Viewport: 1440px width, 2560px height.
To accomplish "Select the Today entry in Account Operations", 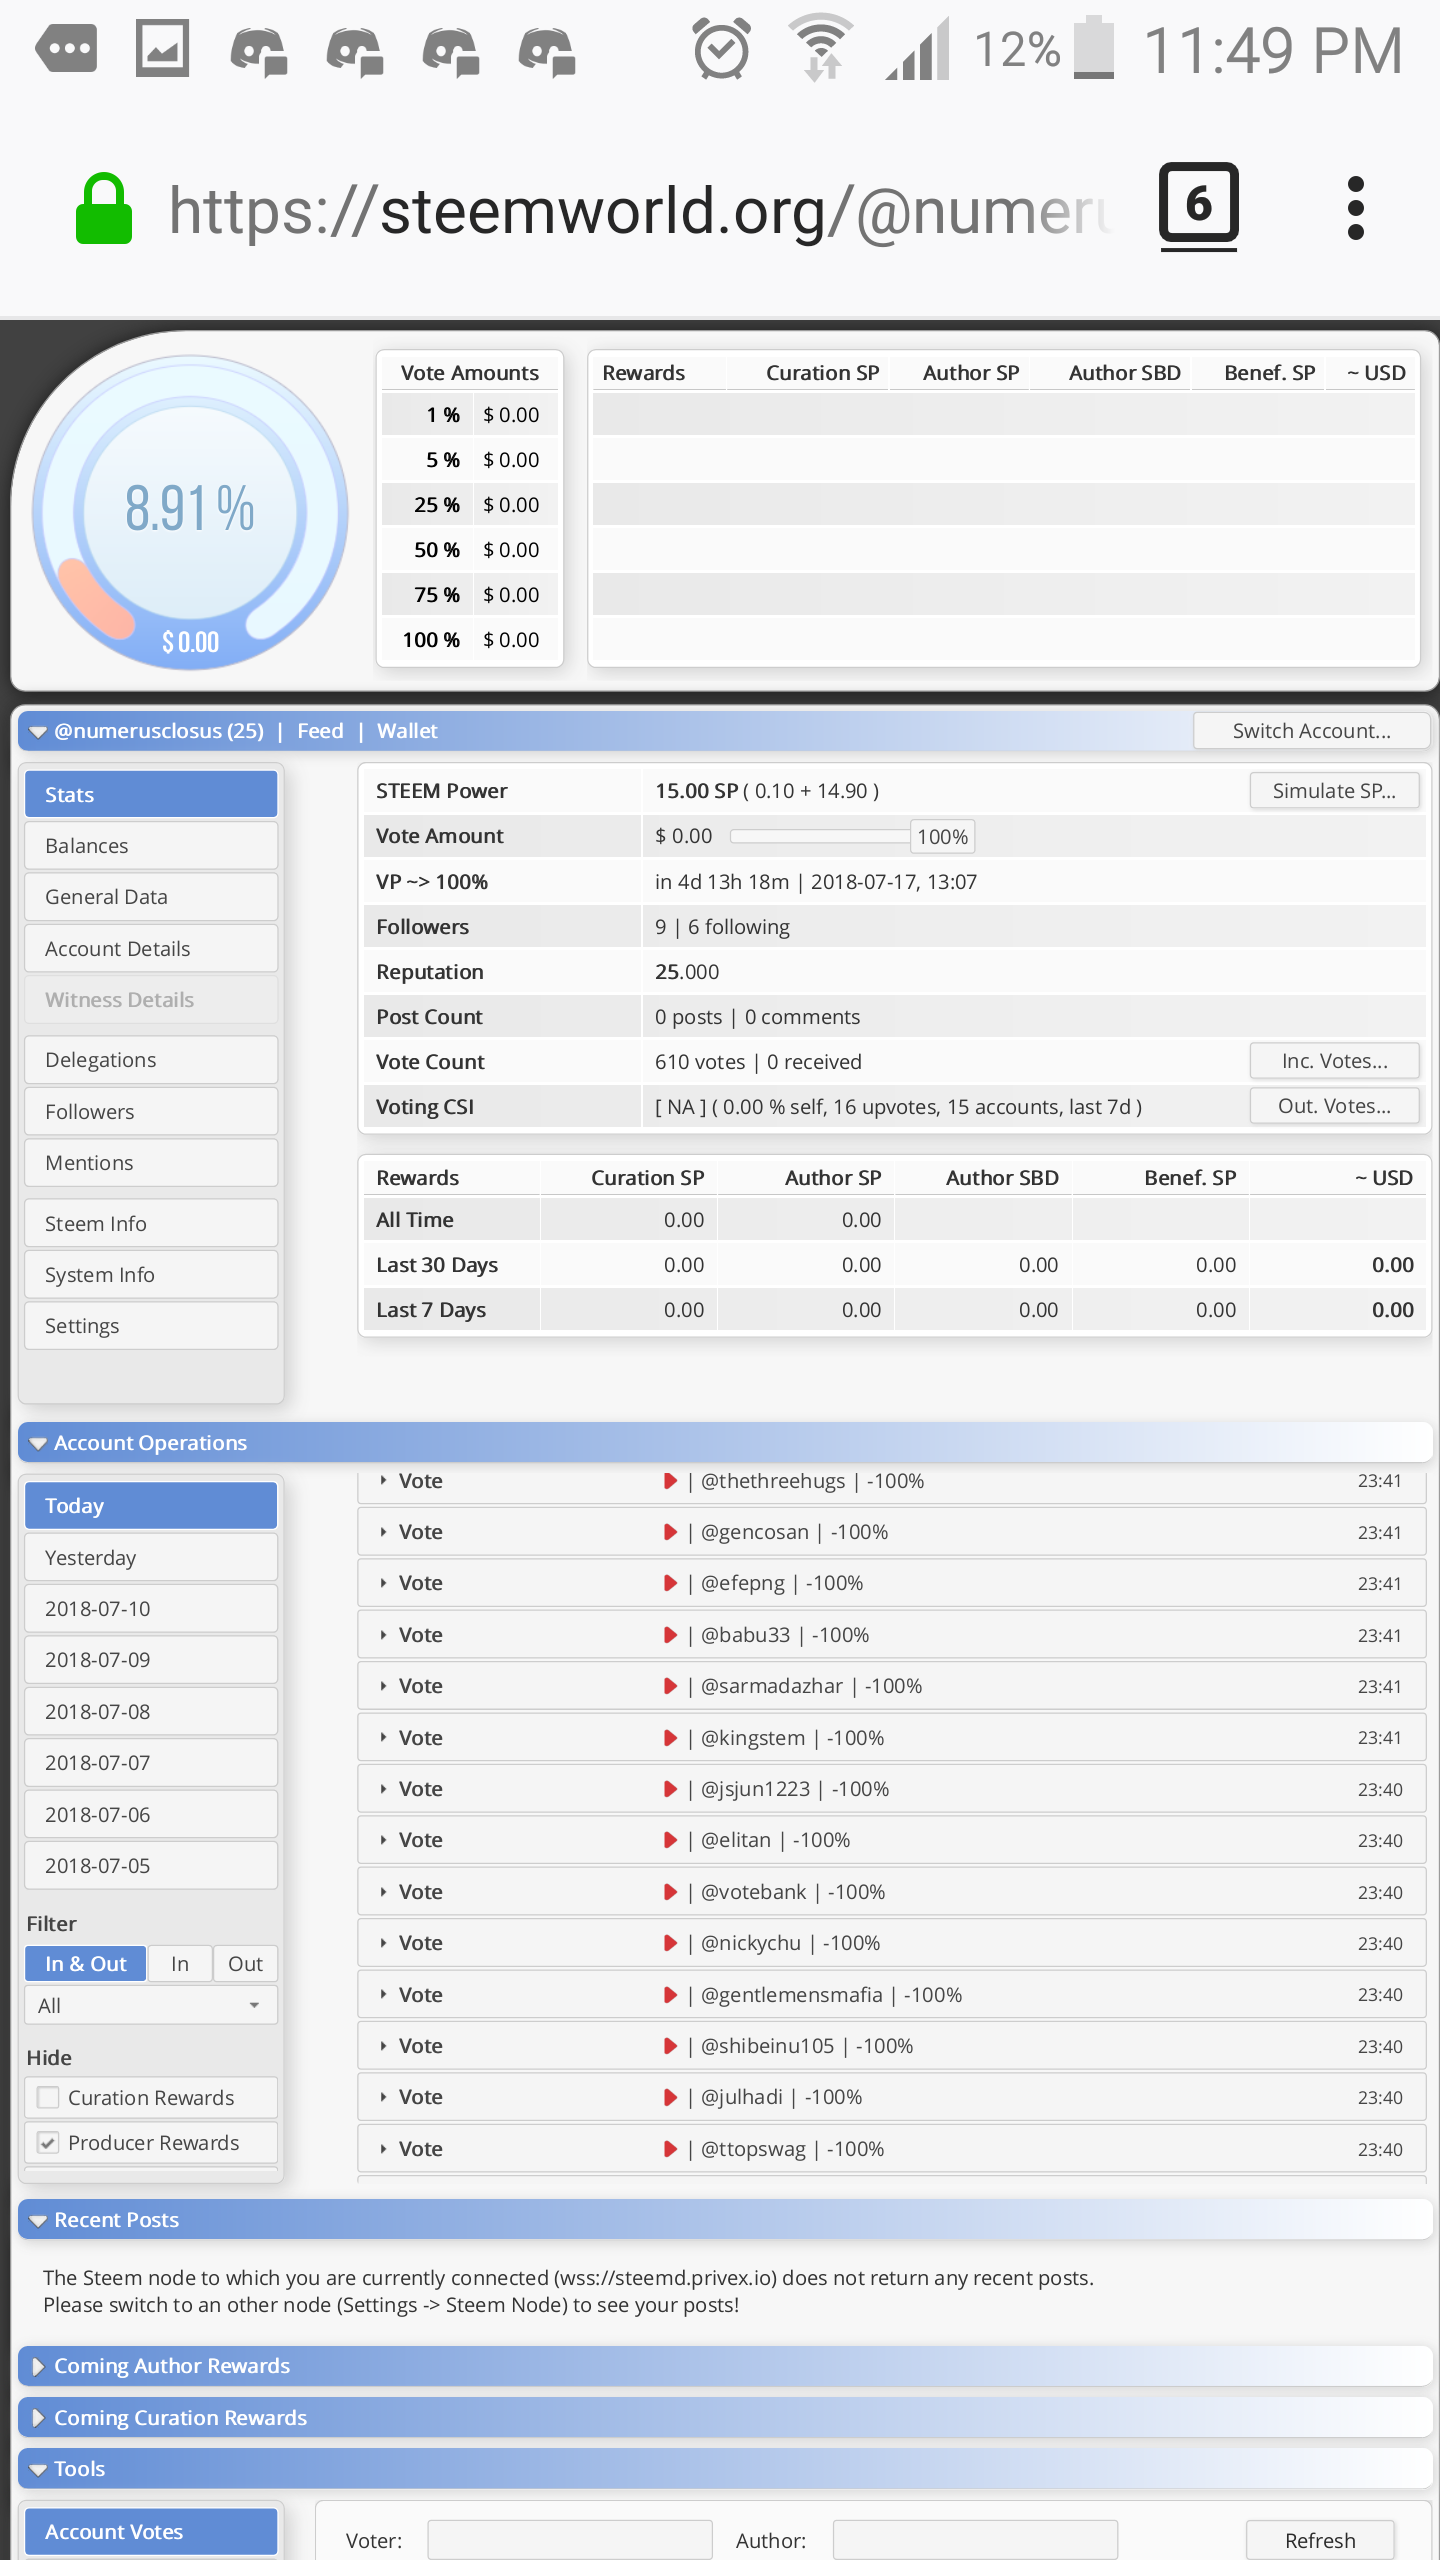I will pos(151,1505).
